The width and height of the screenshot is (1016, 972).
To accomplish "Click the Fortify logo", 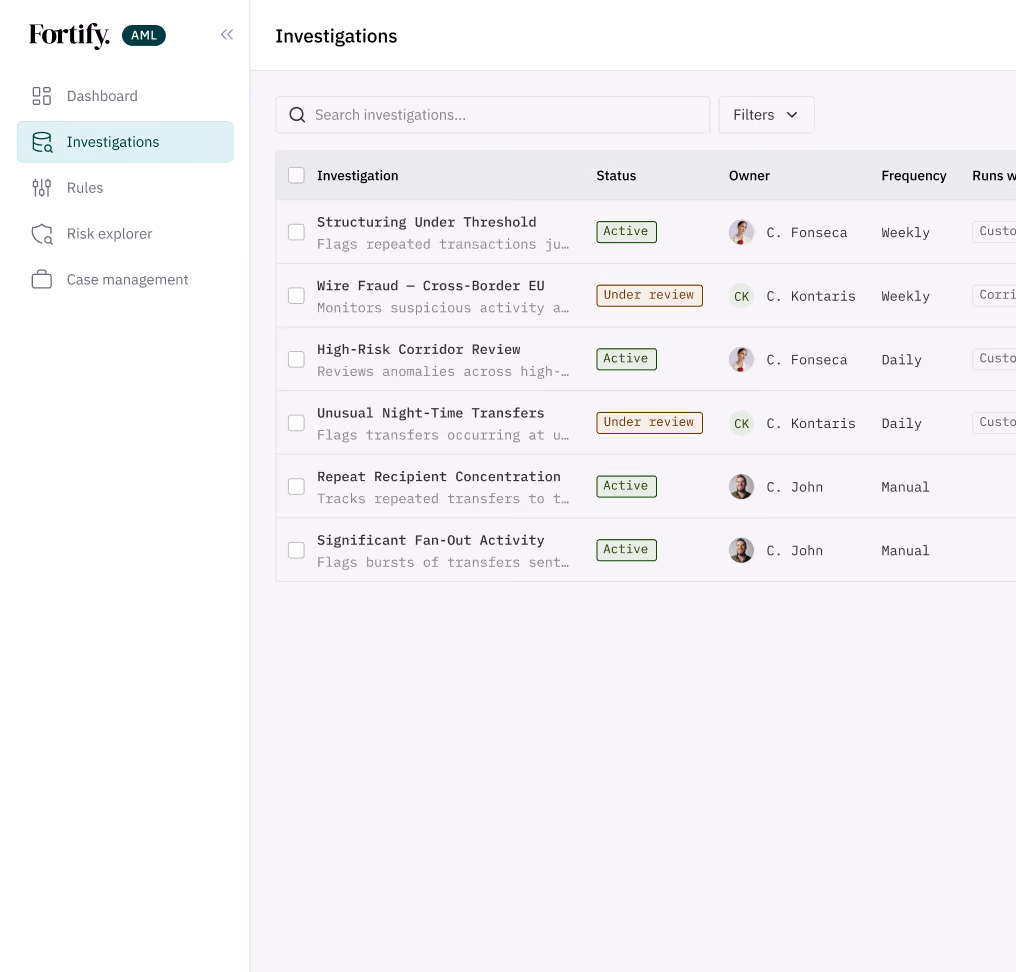I will (69, 35).
